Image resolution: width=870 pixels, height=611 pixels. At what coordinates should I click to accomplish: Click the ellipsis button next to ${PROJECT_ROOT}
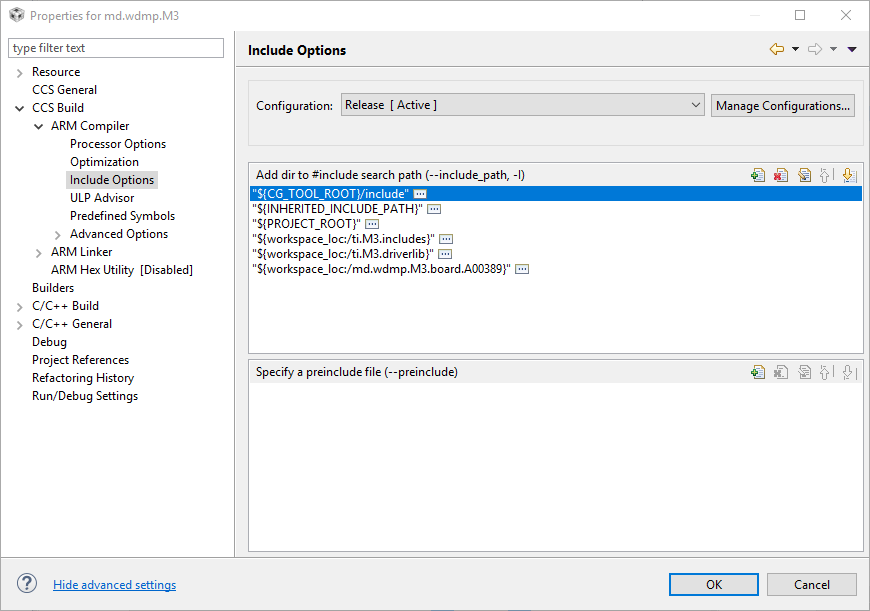372,224
